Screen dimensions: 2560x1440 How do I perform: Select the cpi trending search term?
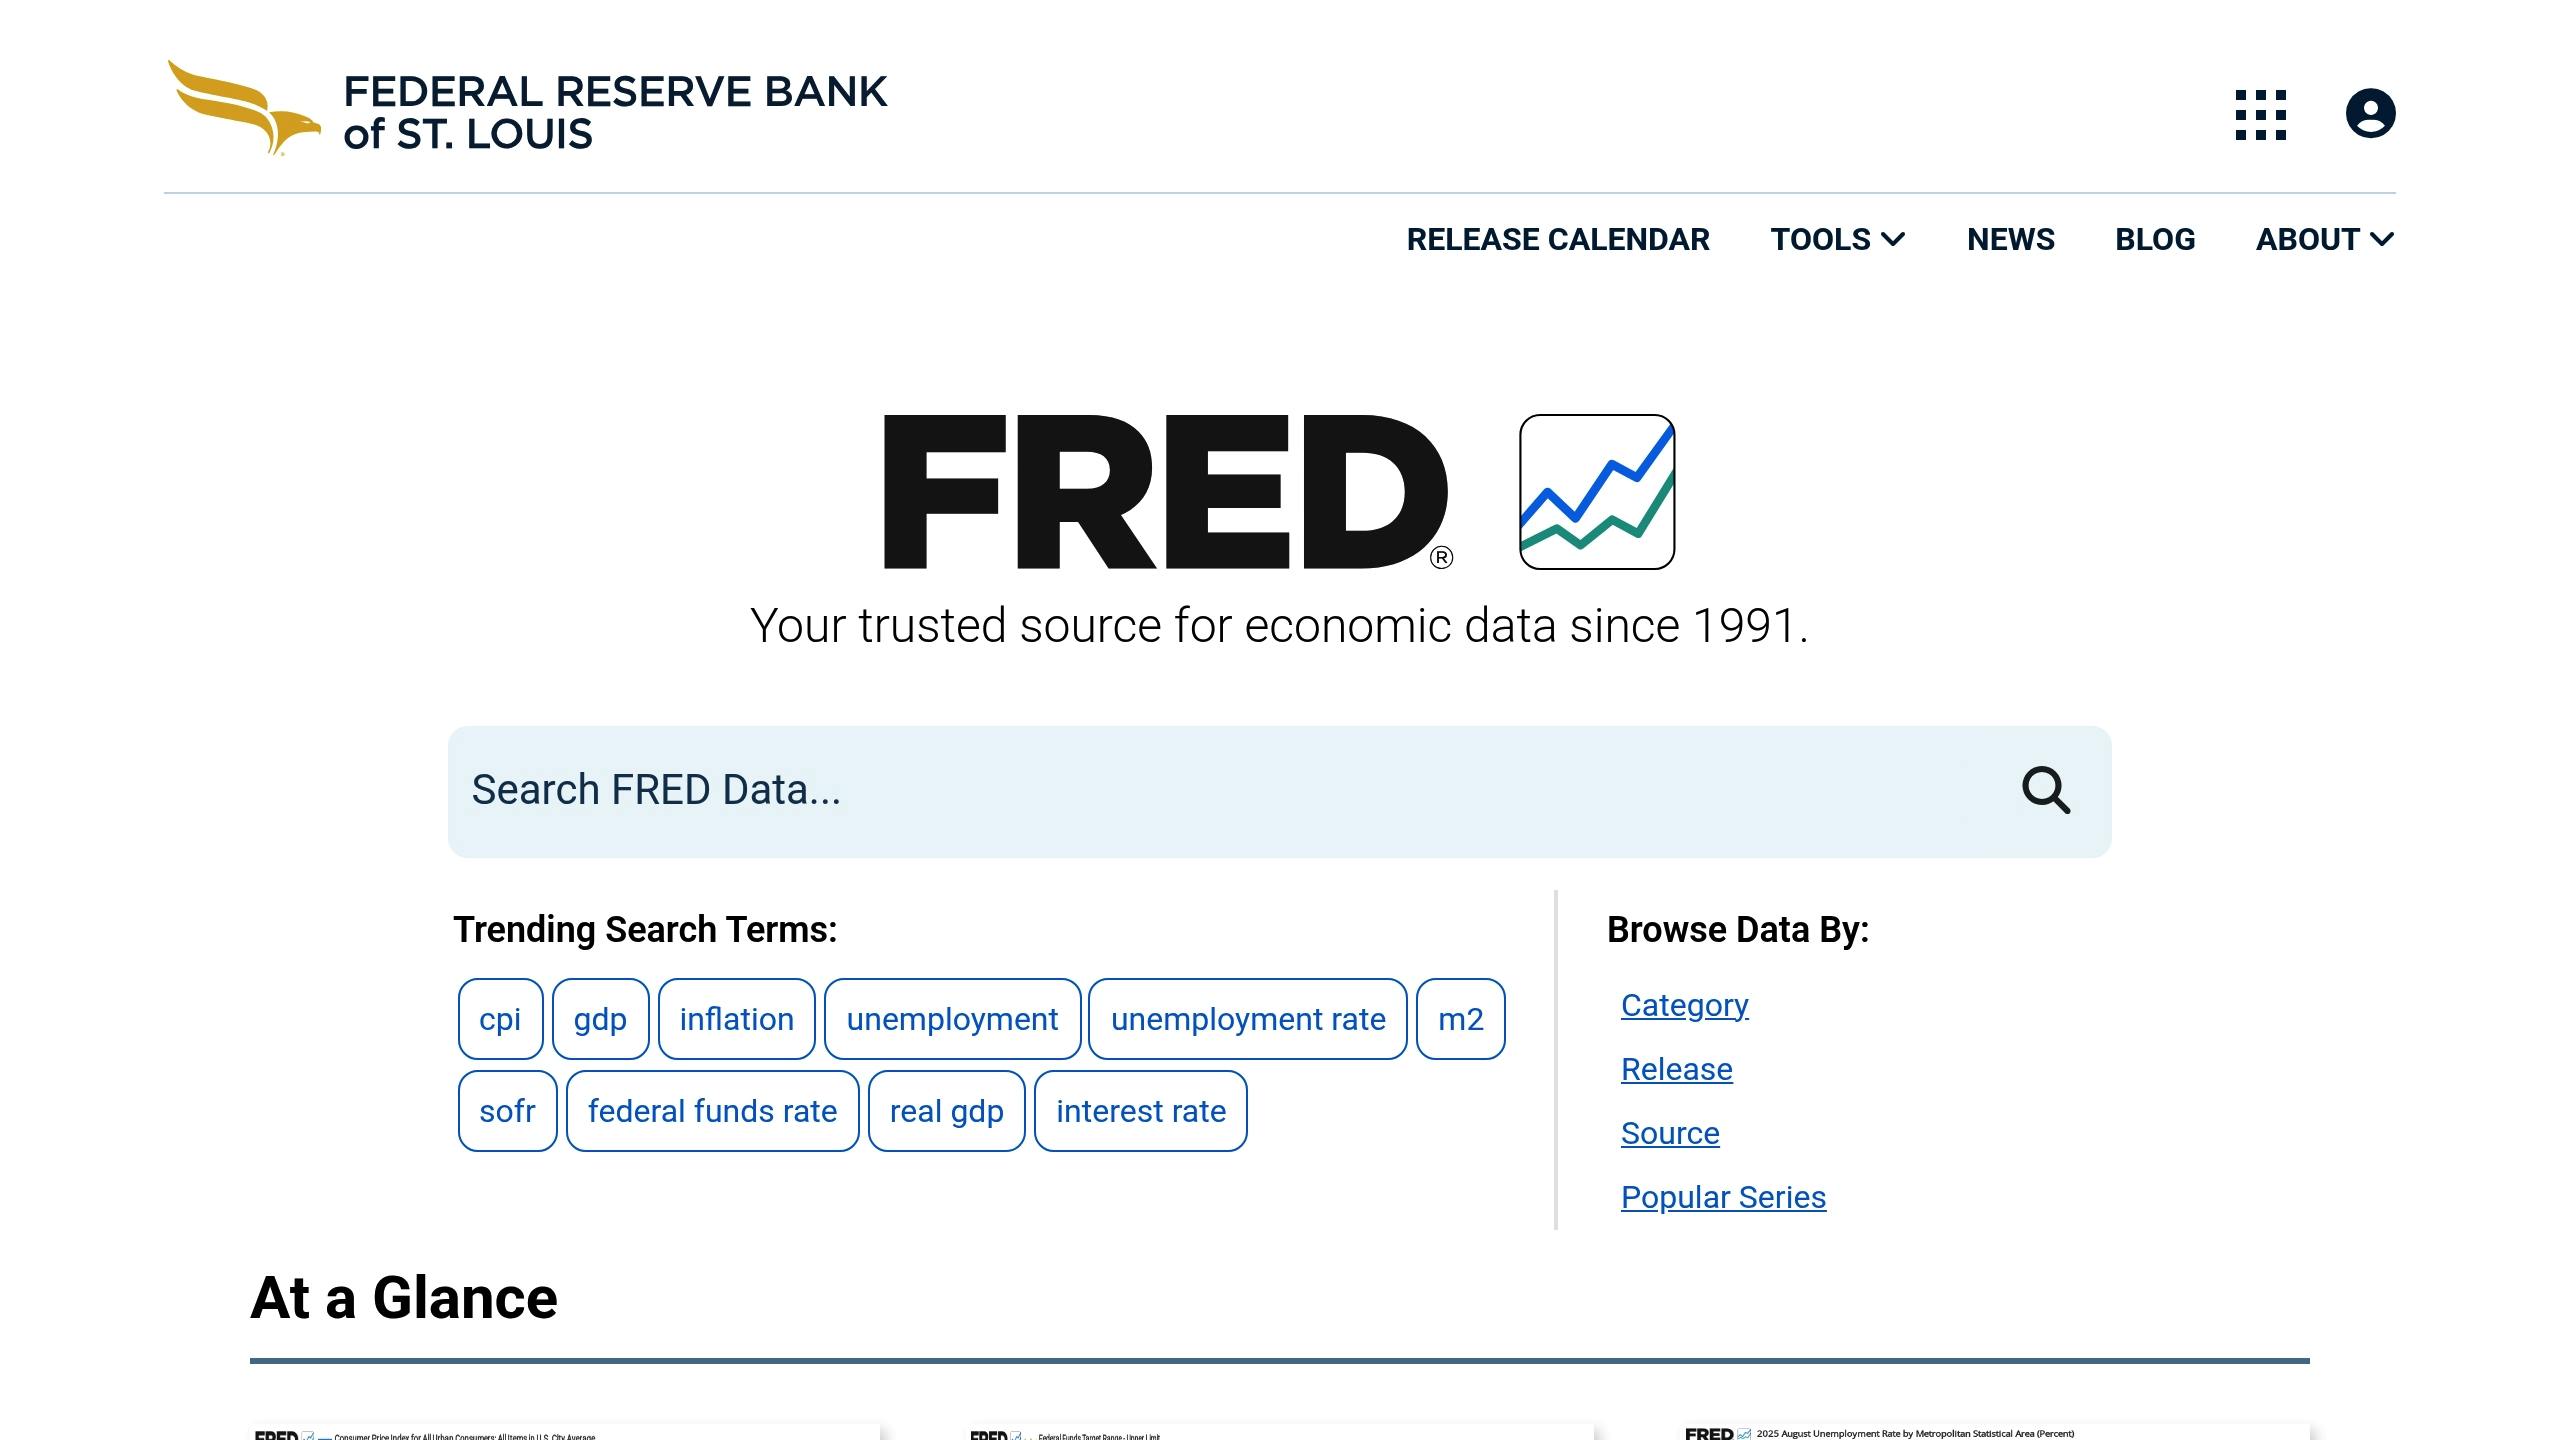coord(500,1019)
